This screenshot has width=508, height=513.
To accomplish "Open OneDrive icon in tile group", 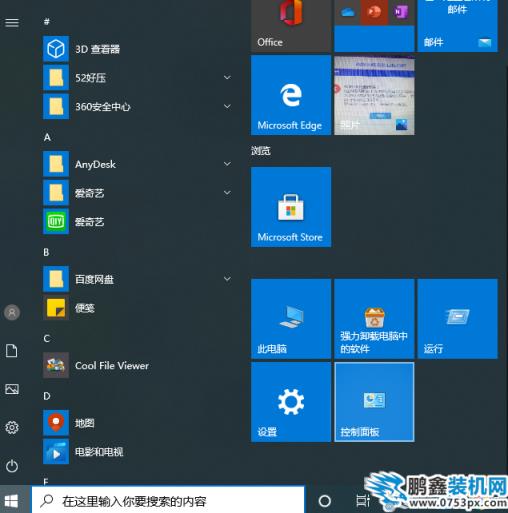I will (x=348, y=12).
